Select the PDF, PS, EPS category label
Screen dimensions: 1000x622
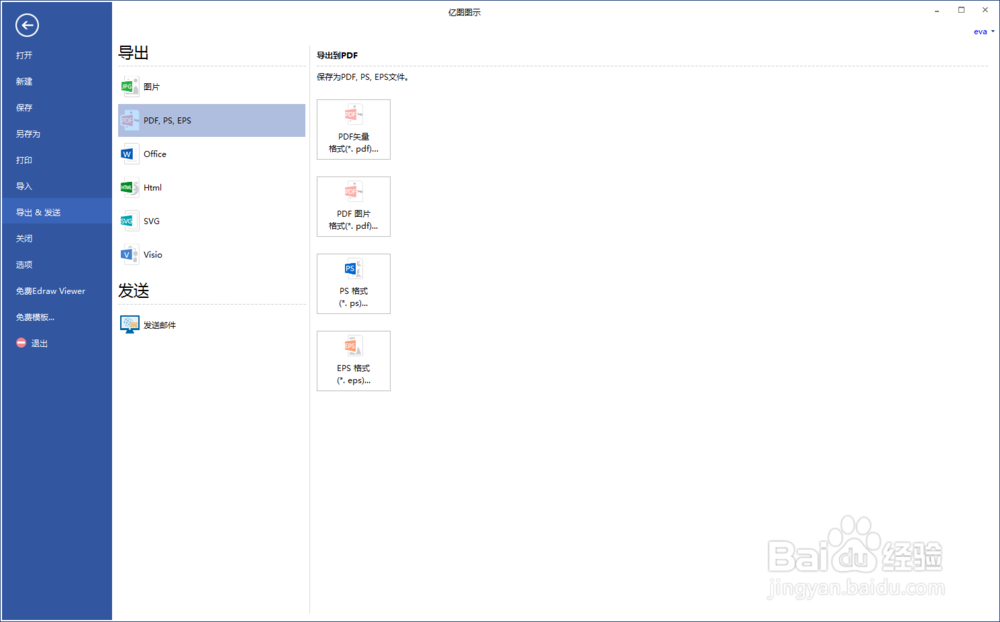tap(167, 121)
